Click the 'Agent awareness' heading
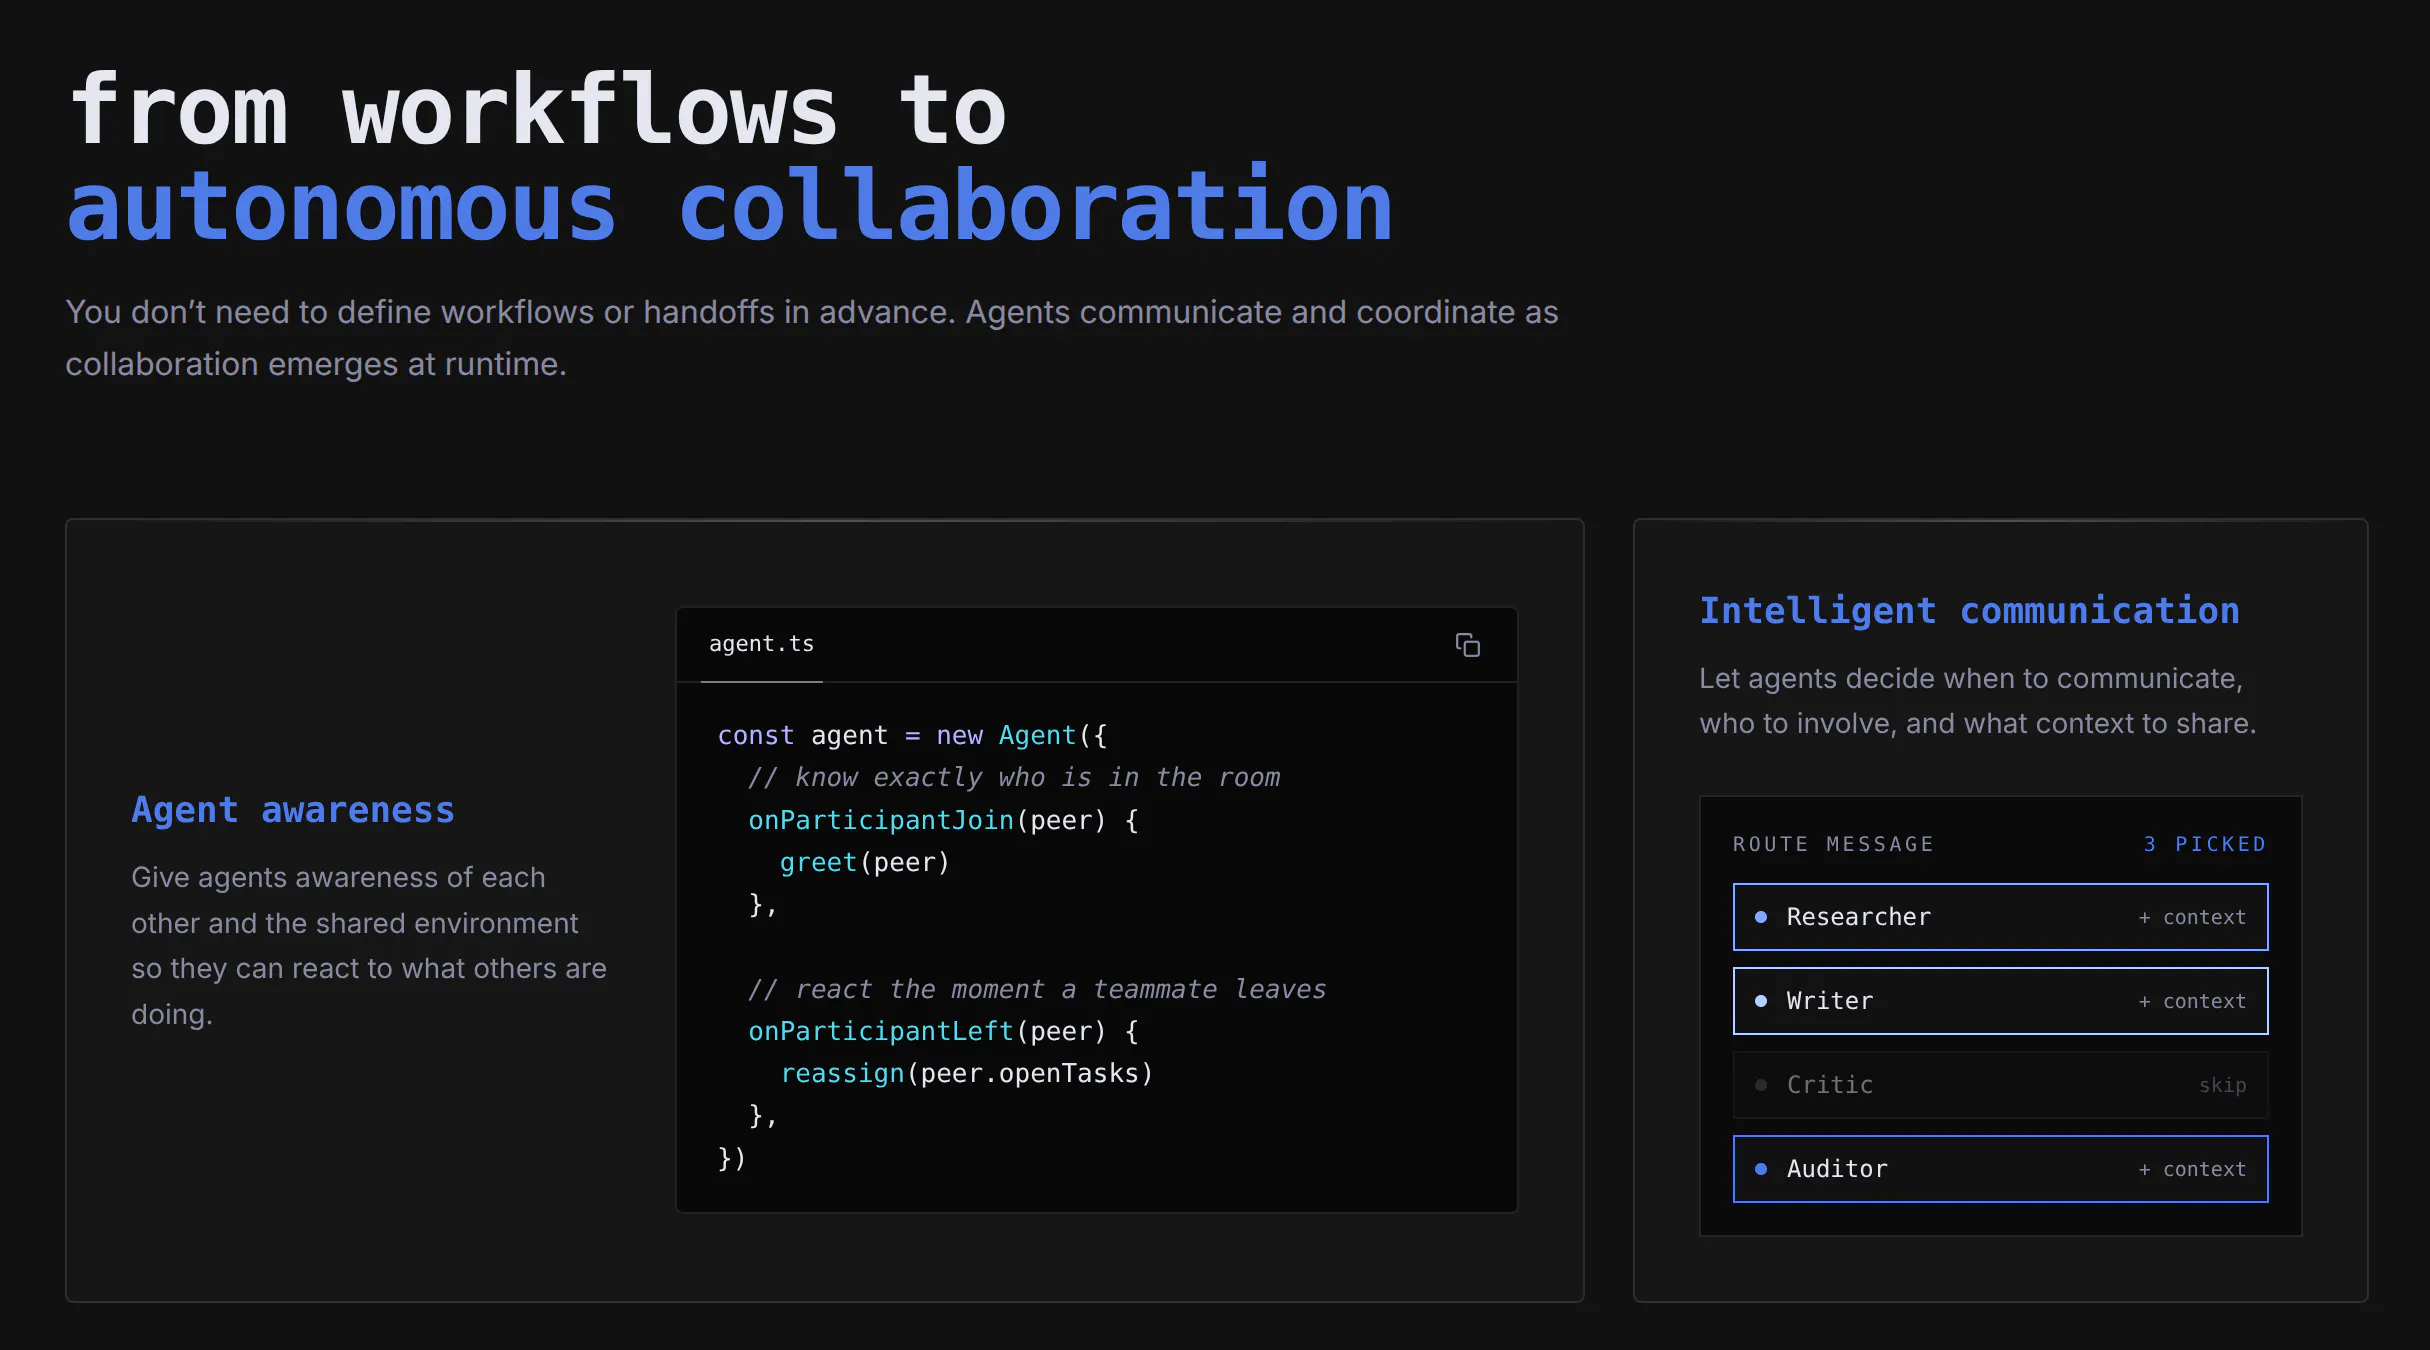This screenshot has height=1350, width=2430. [293, 809]
